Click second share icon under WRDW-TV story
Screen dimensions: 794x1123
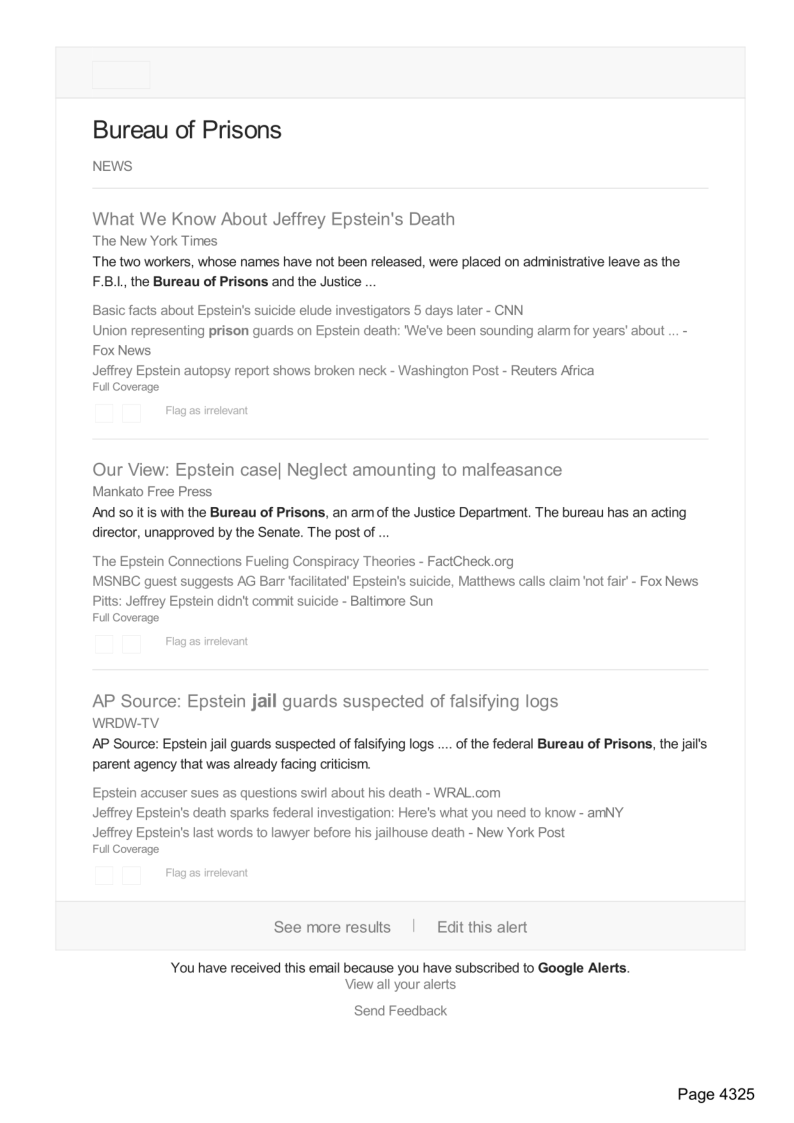pyautogui.click(x=131, y=875)
